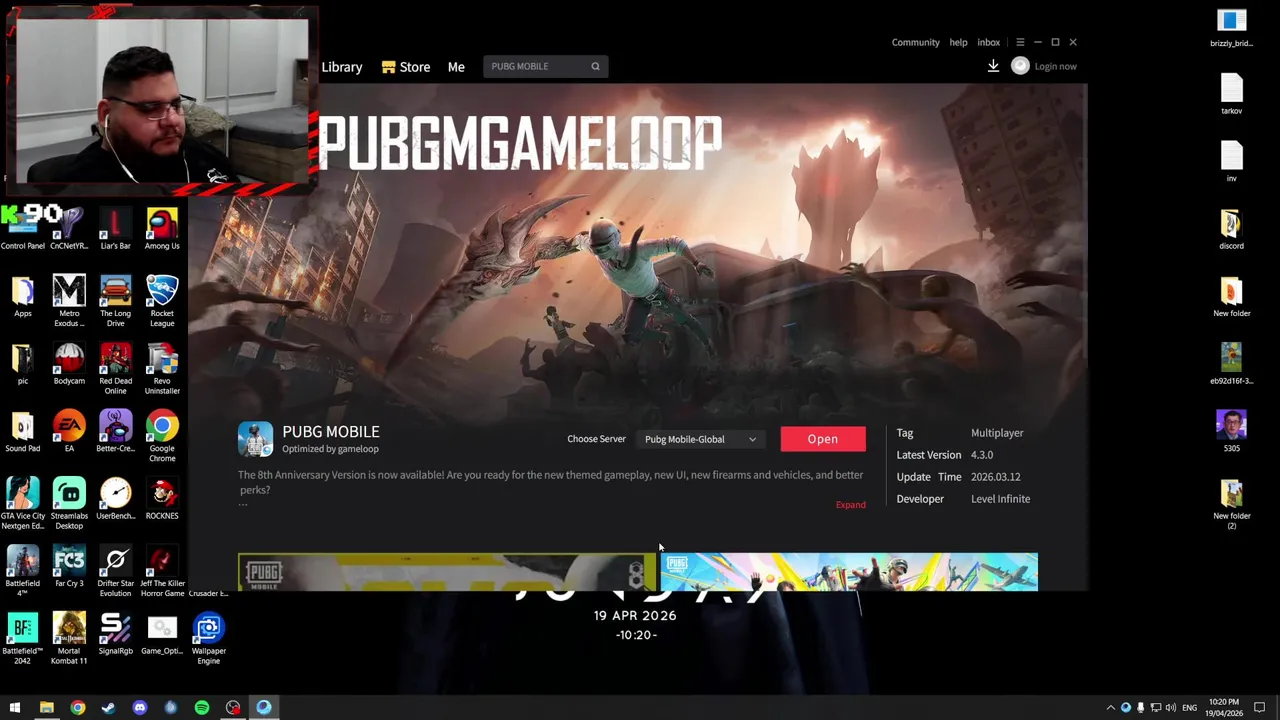
Task: Open File Explorer from the taskbar
Action: (46, 708)
